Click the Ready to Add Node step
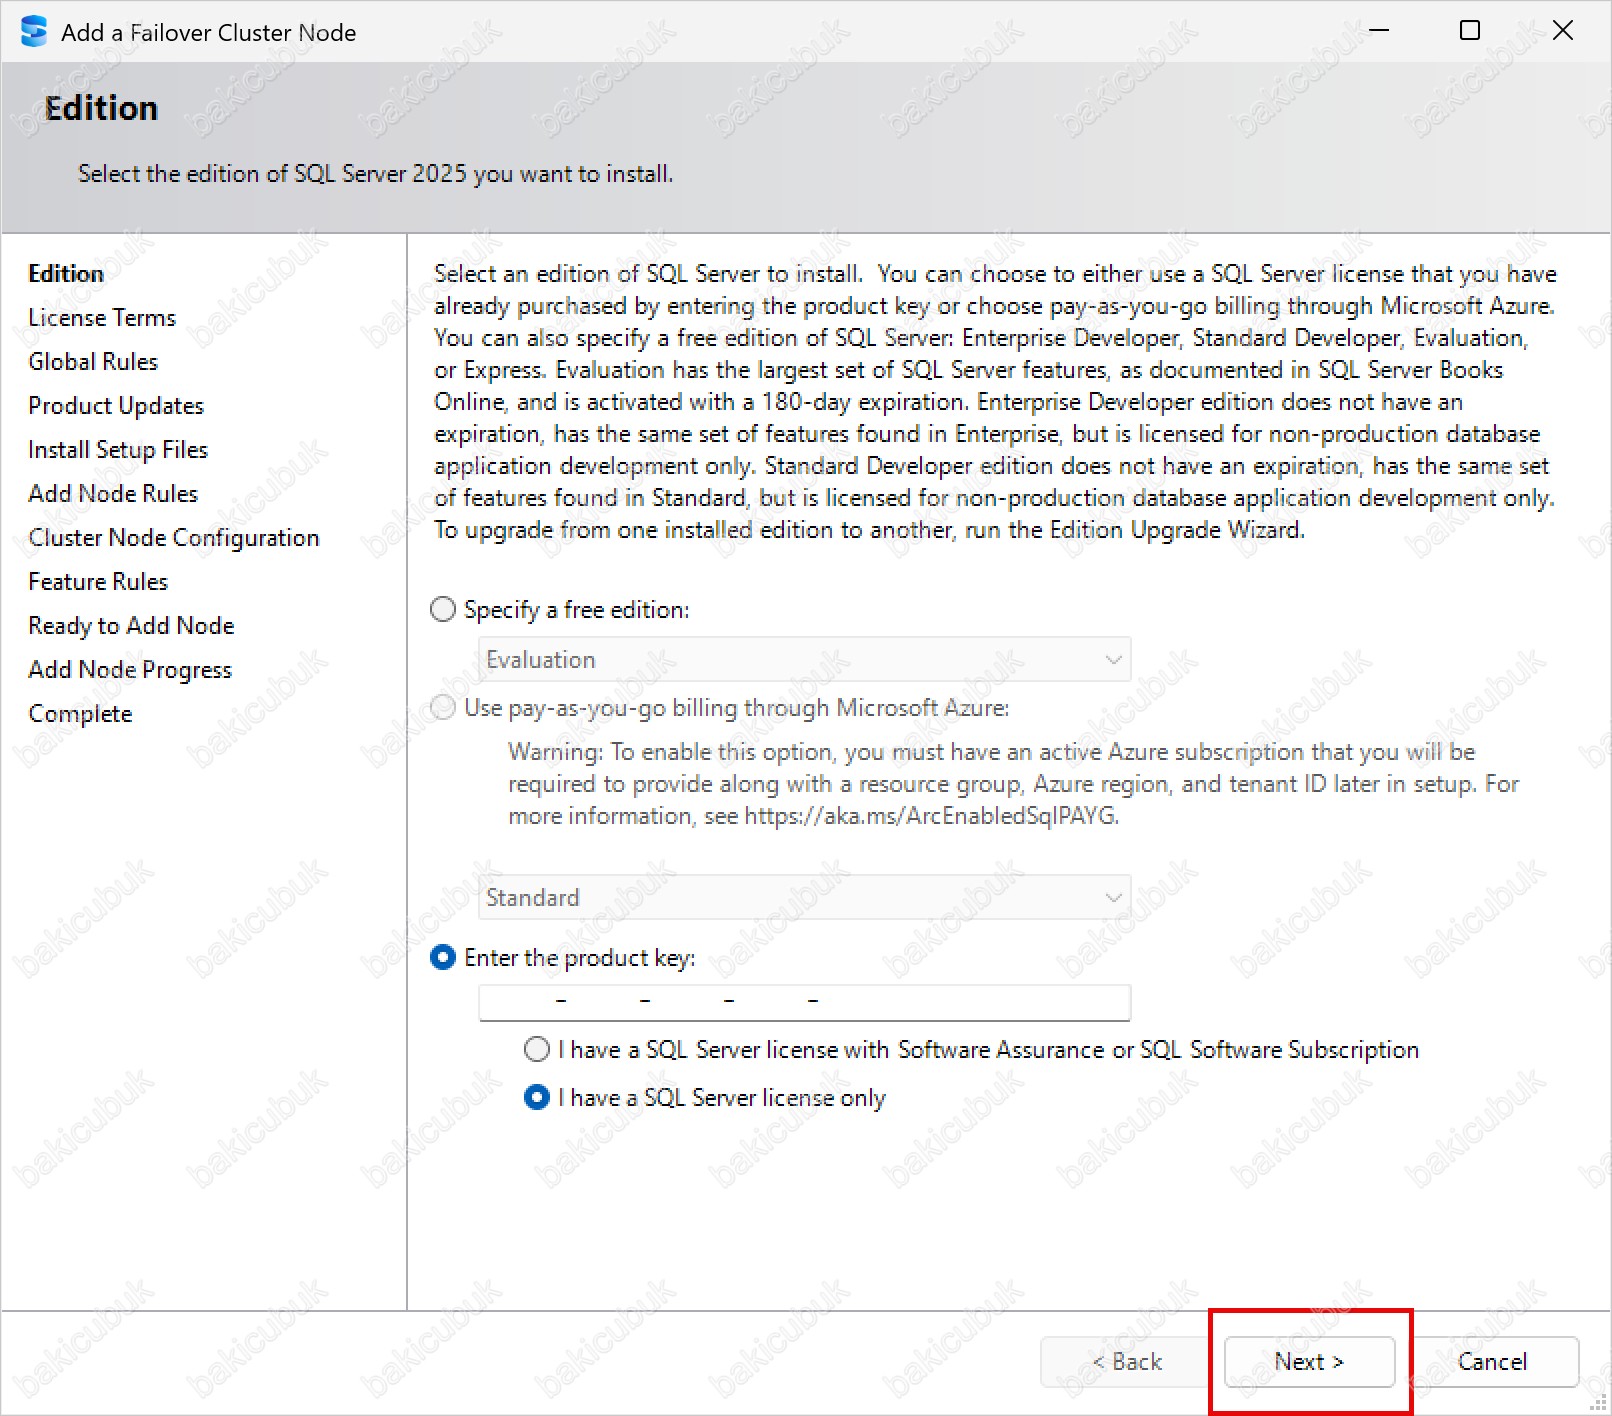The width and height of the screenshot is (1612, 1416). (x=131, y=626)
